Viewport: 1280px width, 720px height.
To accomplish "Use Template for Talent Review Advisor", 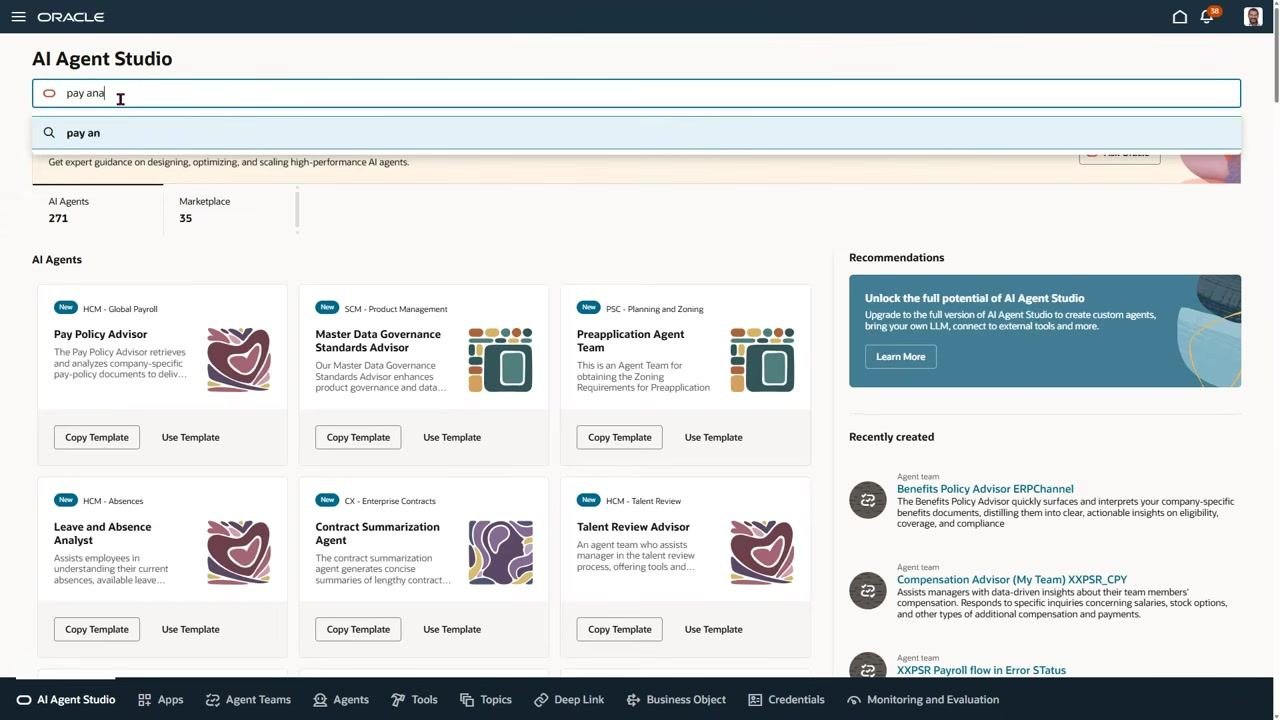I will (x=714, y=629).
